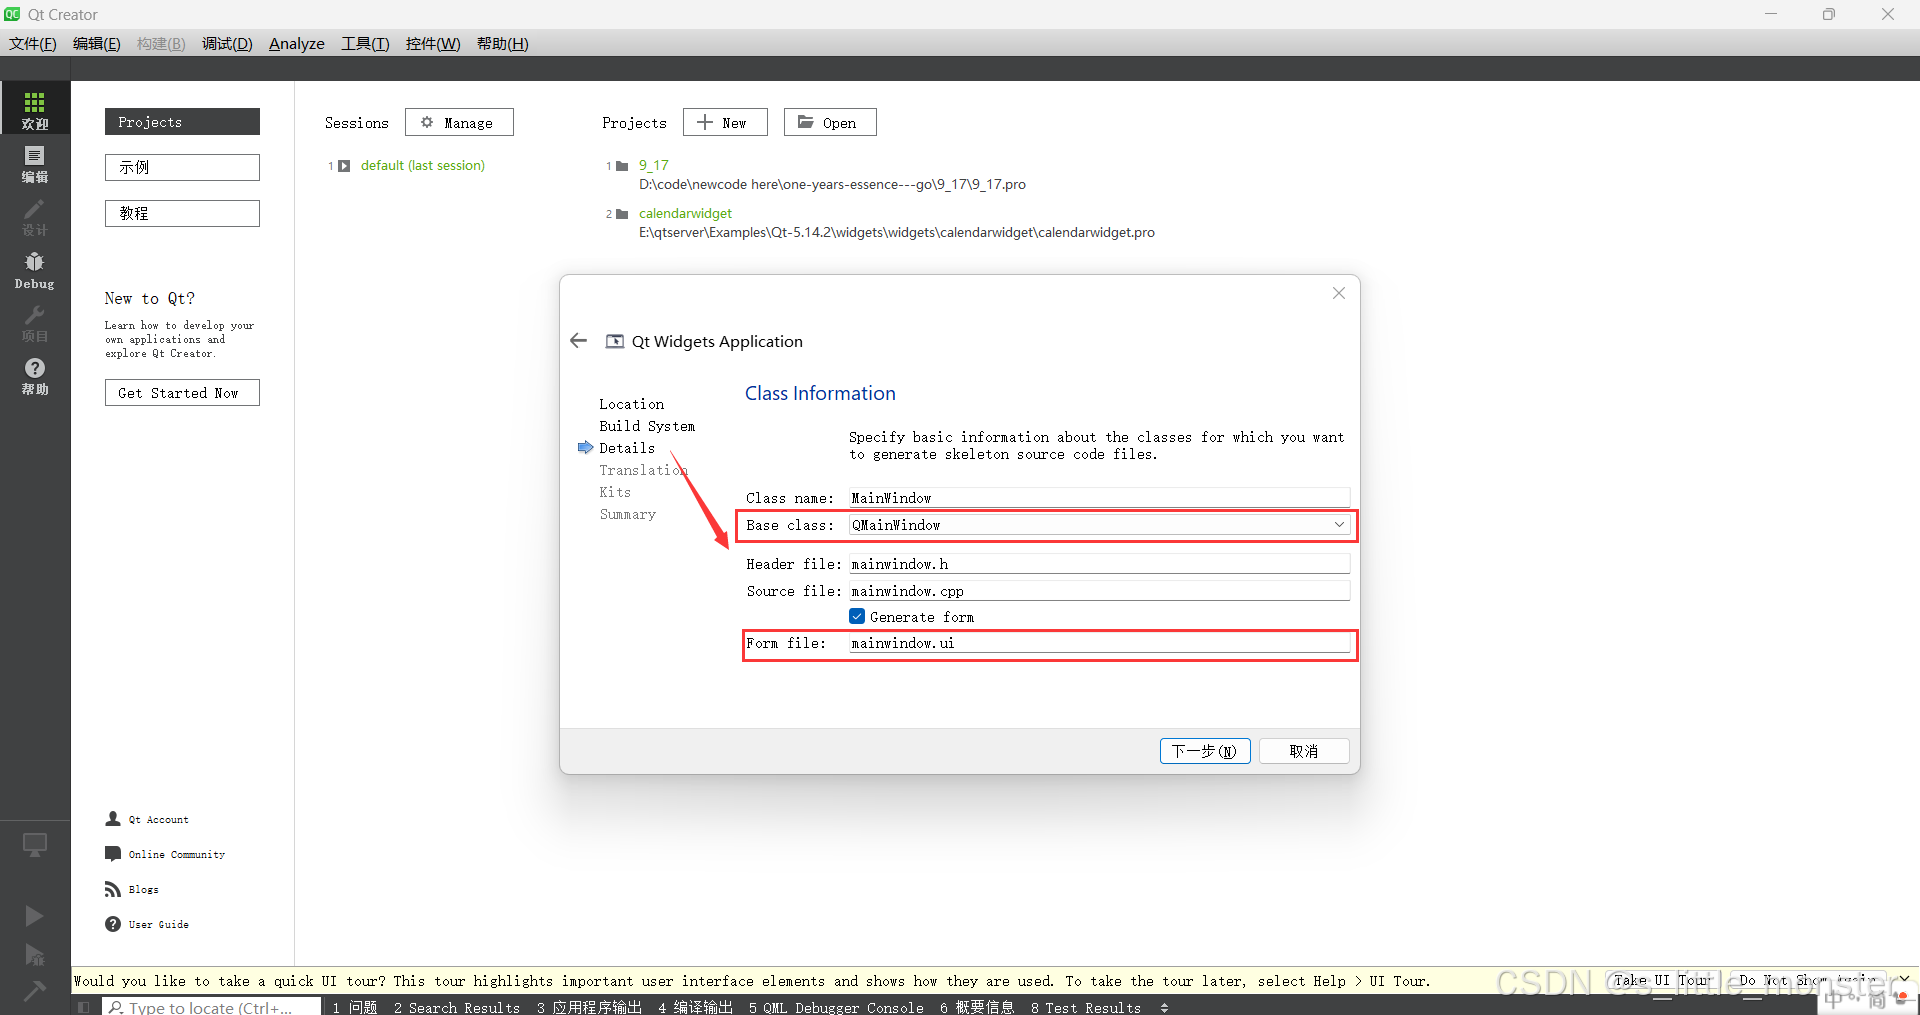Click the Take UI Tour button
1920x1015 pixels.
[1663, 981]
